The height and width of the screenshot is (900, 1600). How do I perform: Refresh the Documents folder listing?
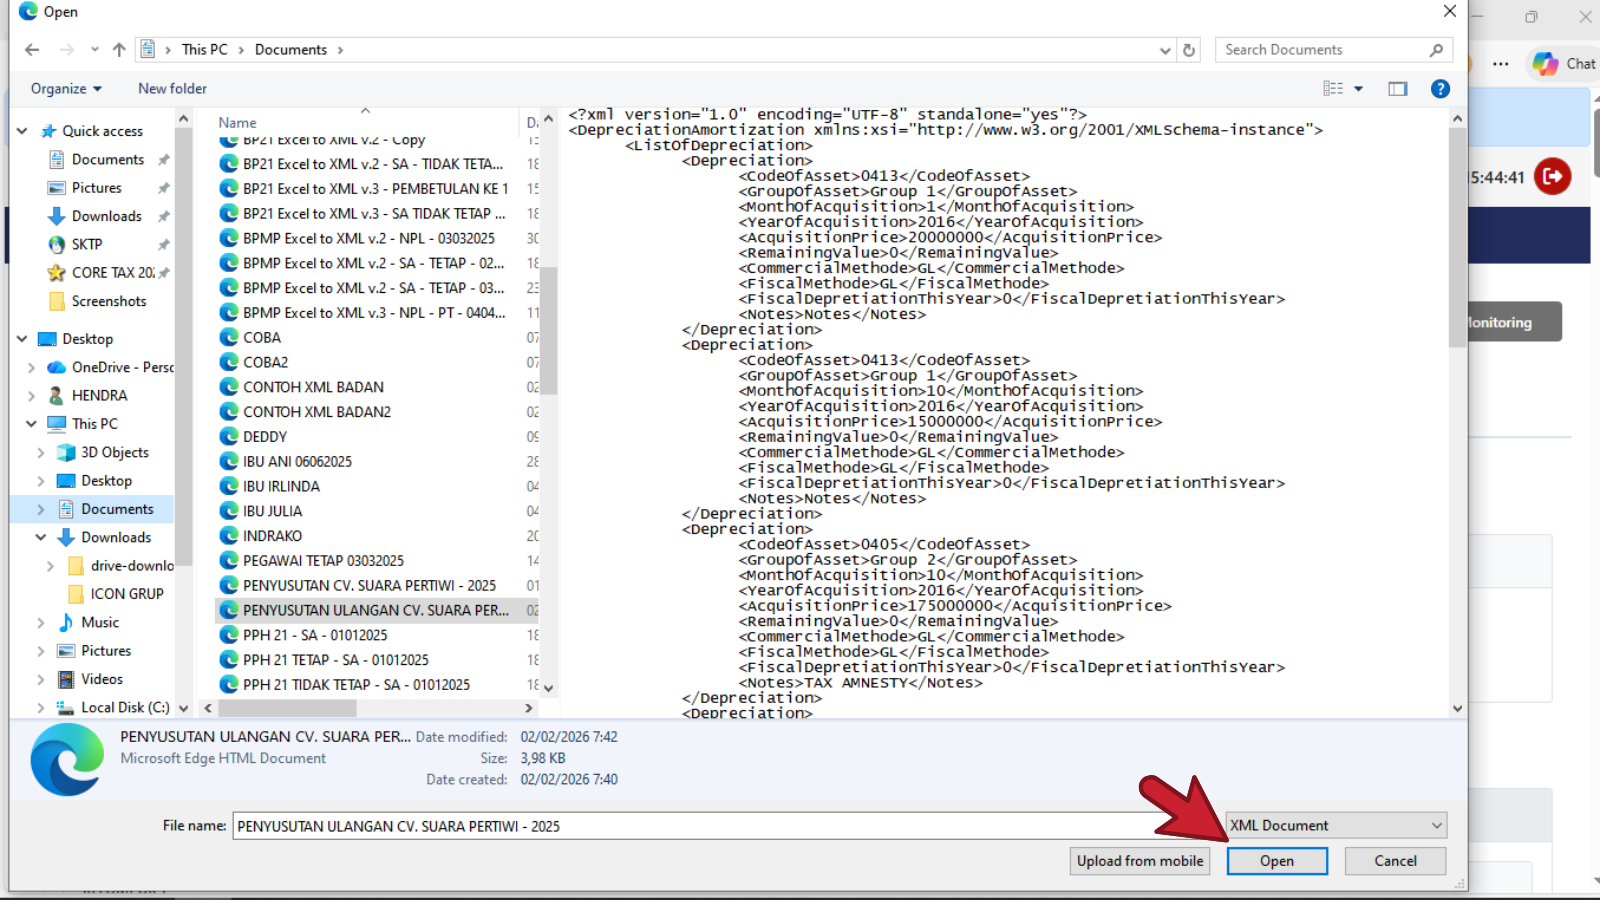point(1189,50)
